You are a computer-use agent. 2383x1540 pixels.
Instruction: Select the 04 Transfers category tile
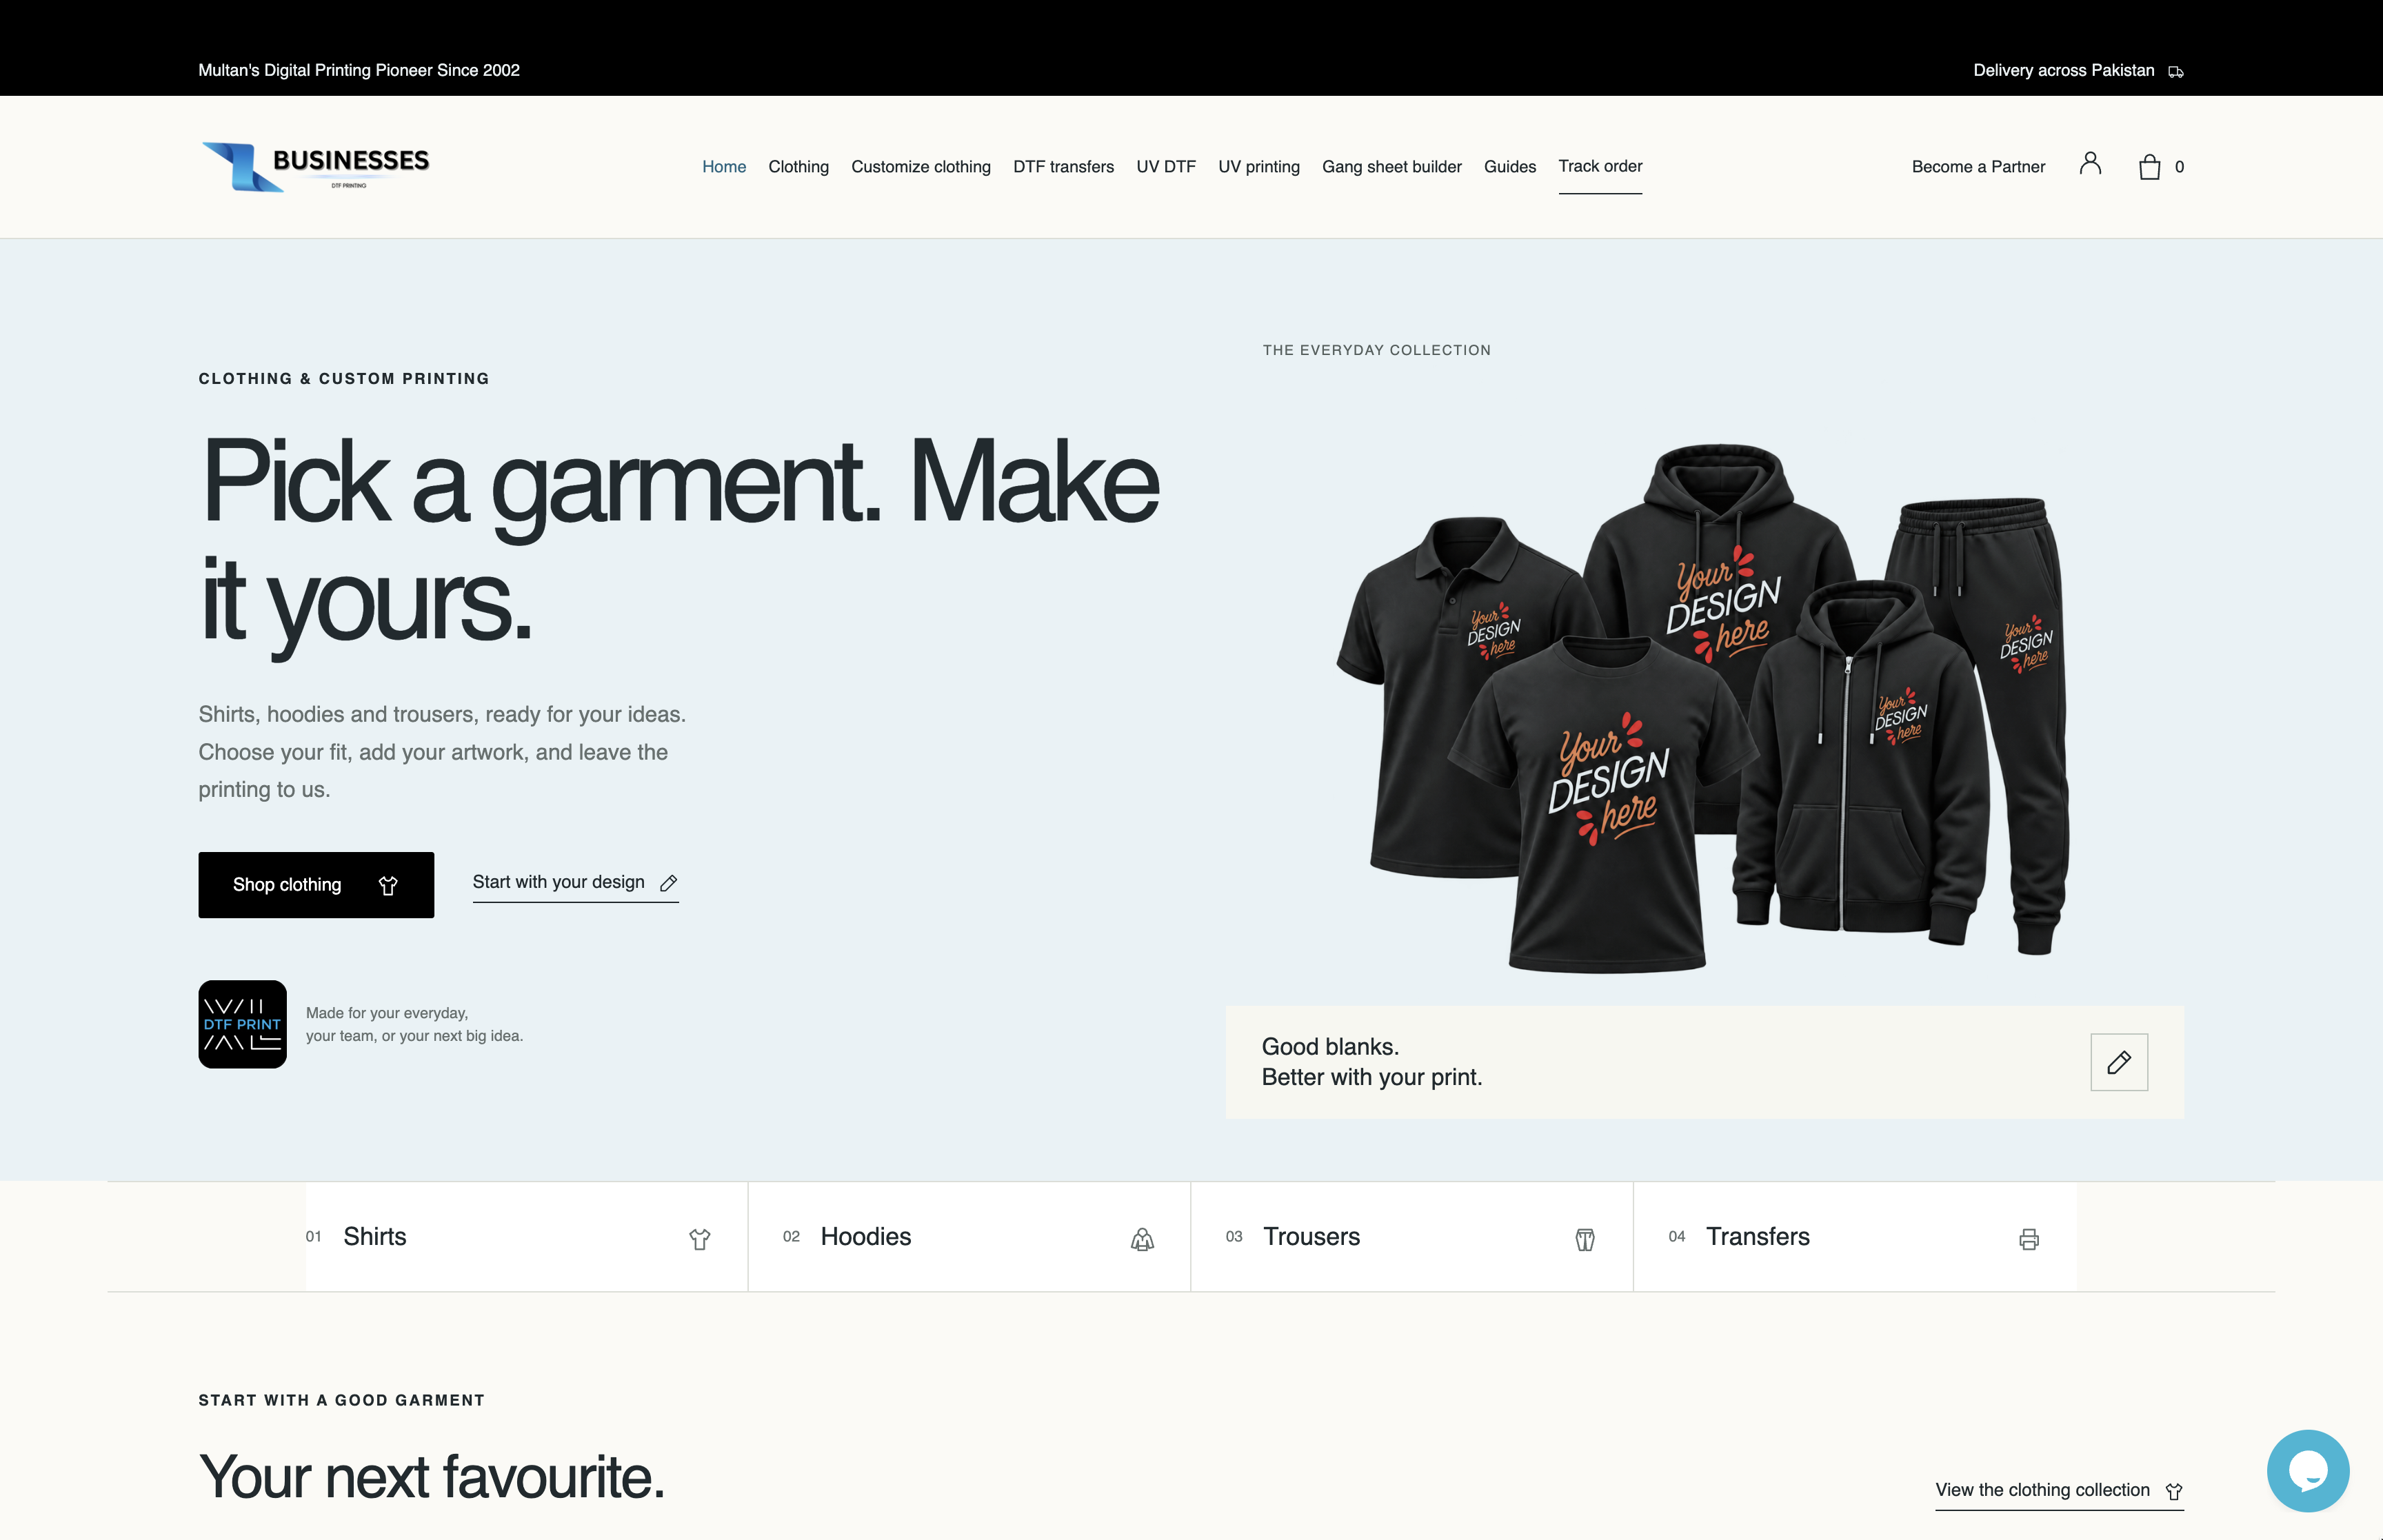pyautogui.click(x=1855, y=1237)
